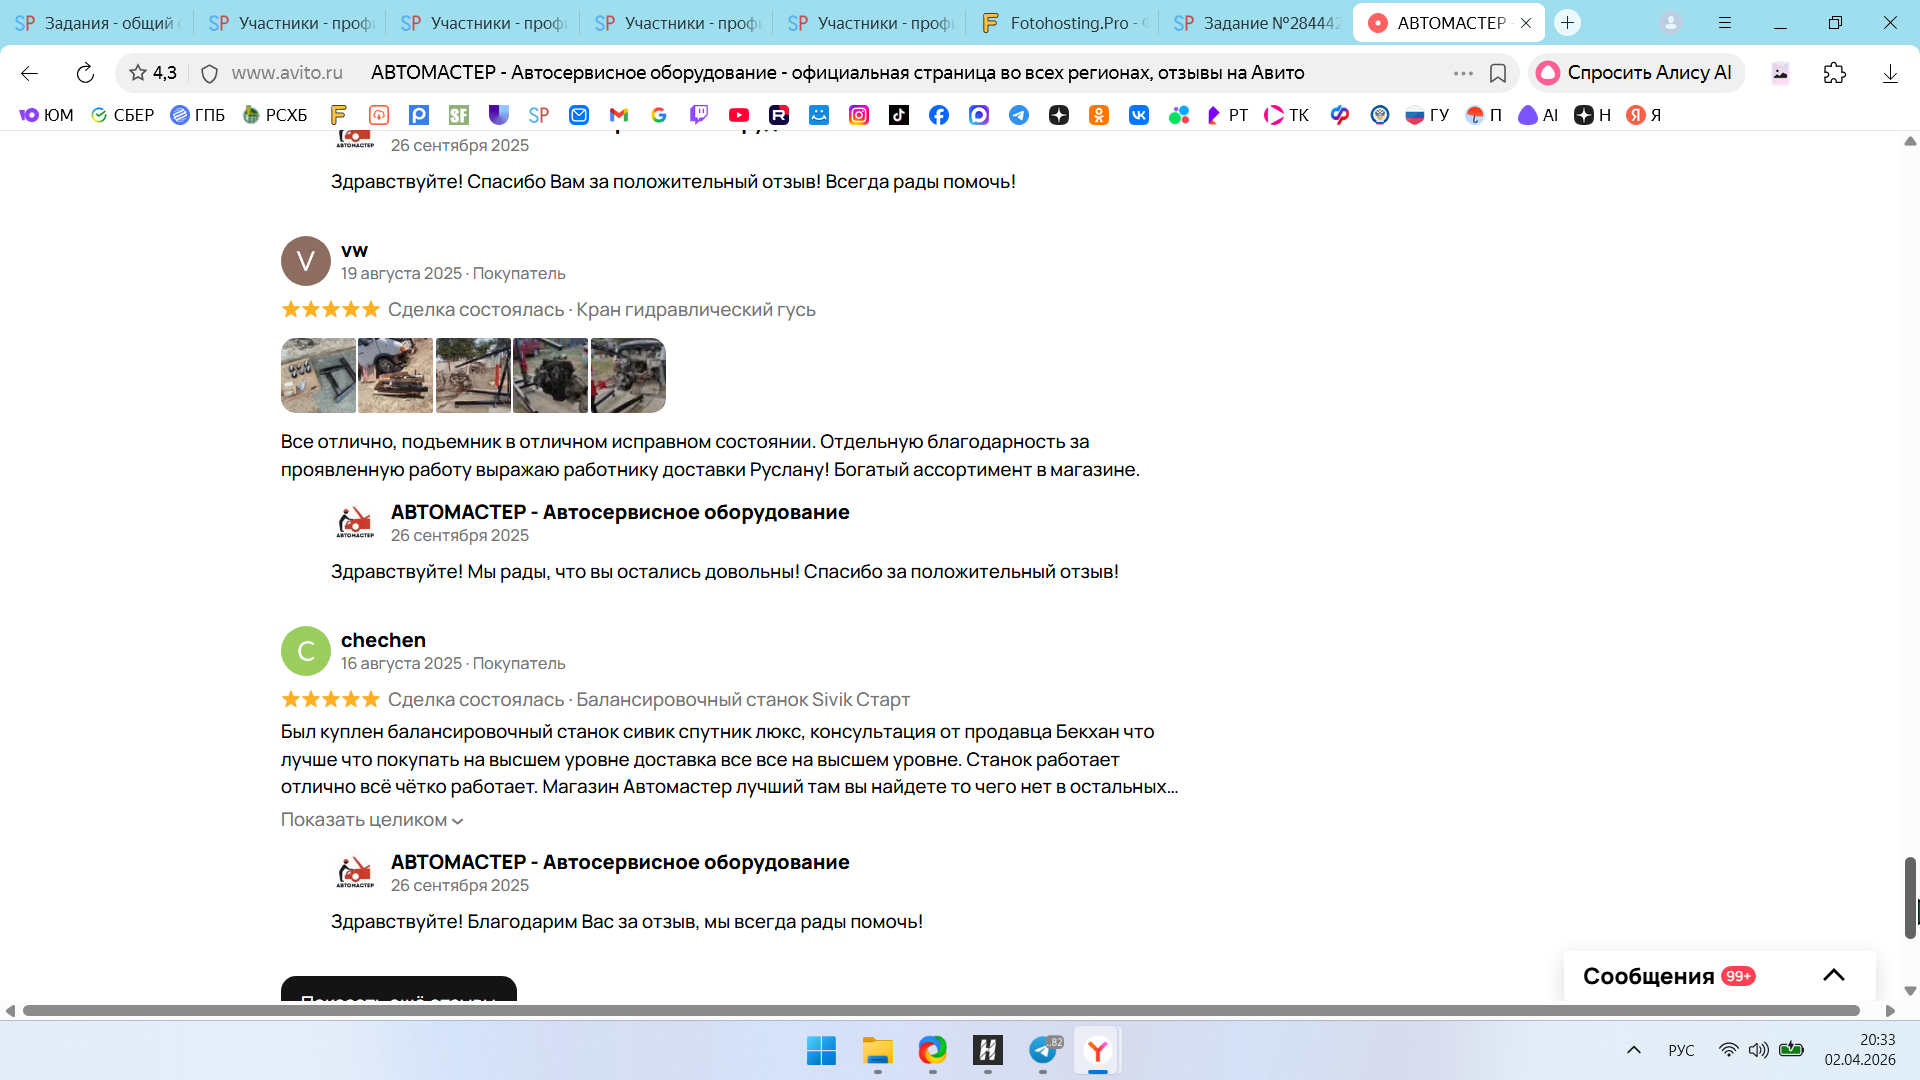The height and width of the screenshot is (1080, 1920).
Task: Open the downloads arrow icon
Action: (x=1890, y=73)
